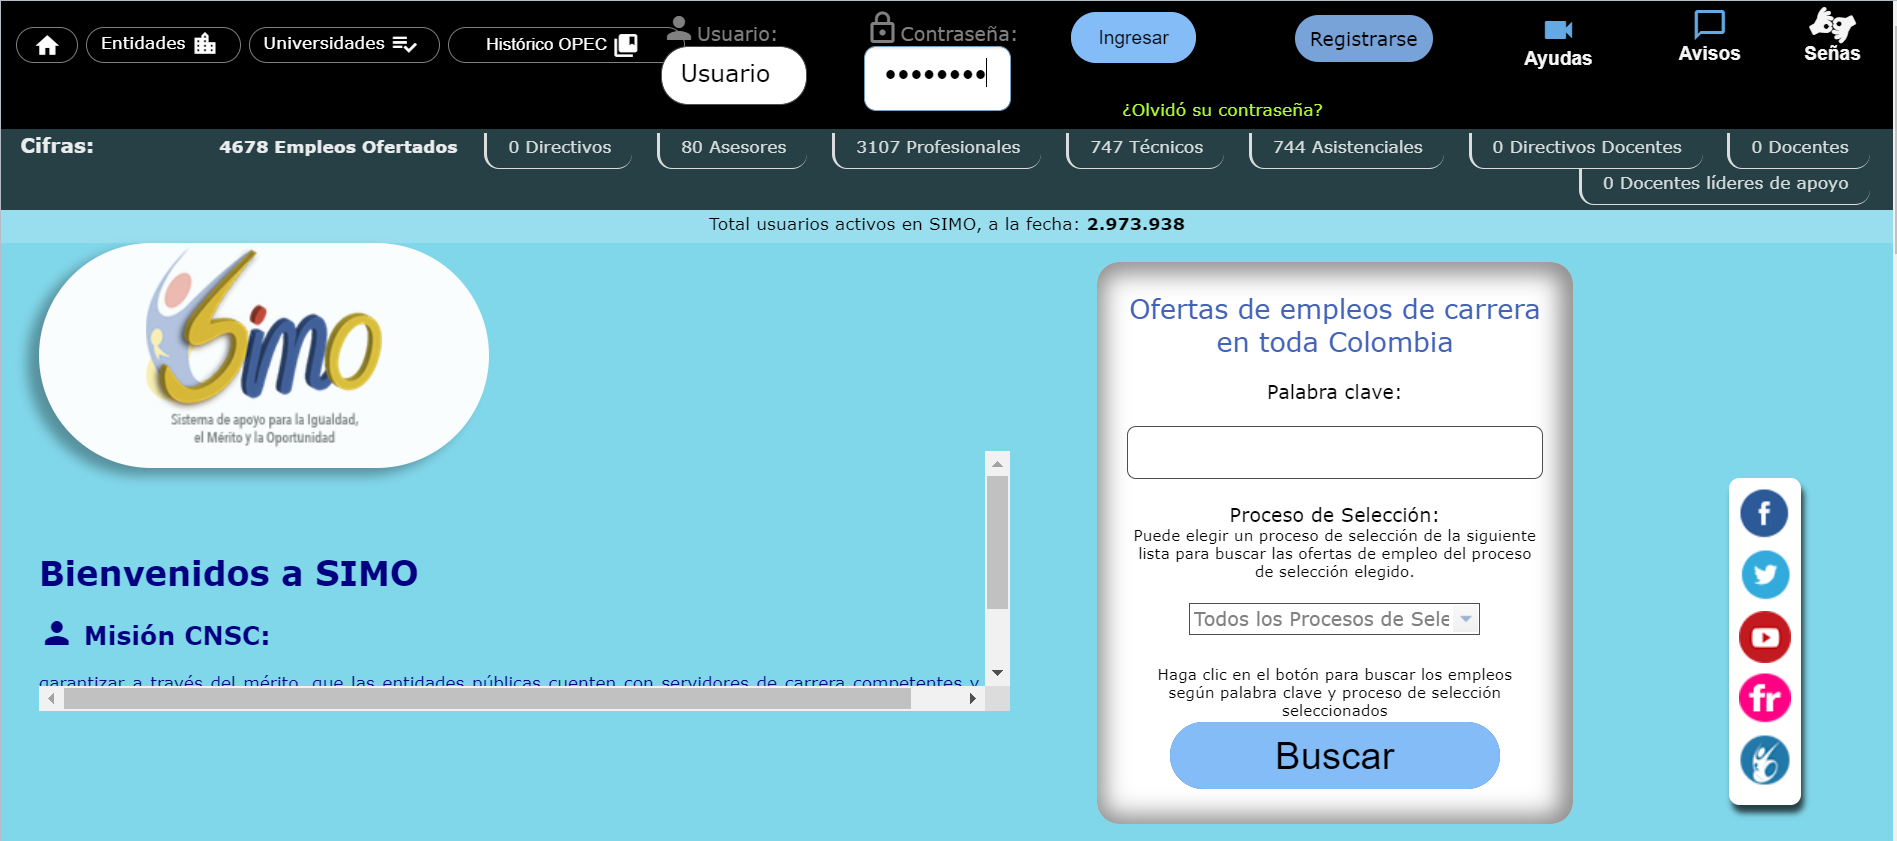Click the home icon button
The image size is (1897, 841).
(x=47, y=45)
